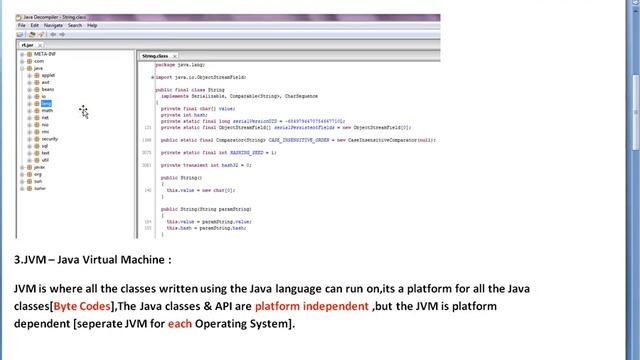Open the File menu
640x360 pixels.
pos(22,25)
